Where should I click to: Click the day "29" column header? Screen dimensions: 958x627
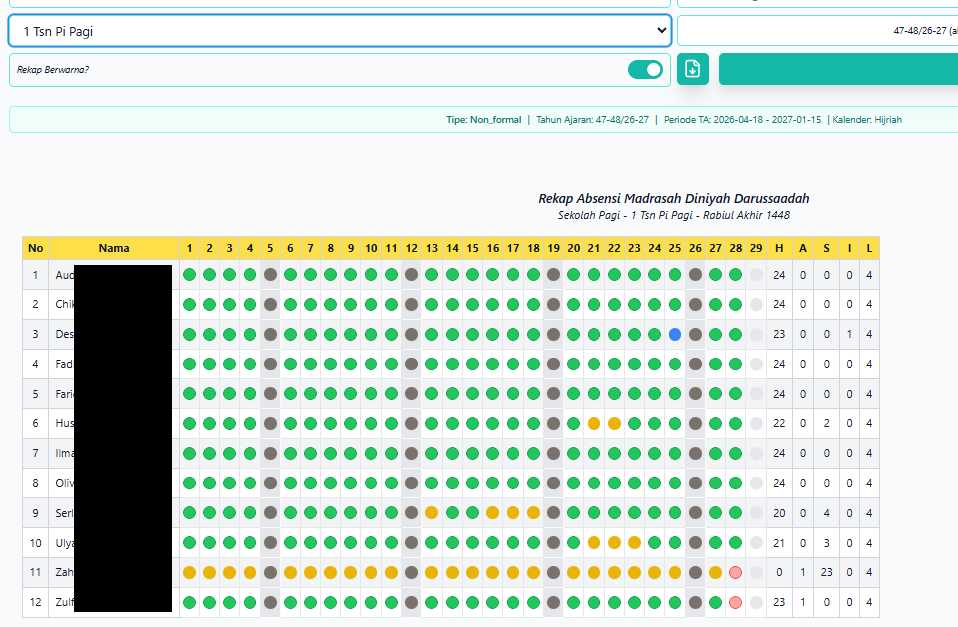tap(756, 248)
